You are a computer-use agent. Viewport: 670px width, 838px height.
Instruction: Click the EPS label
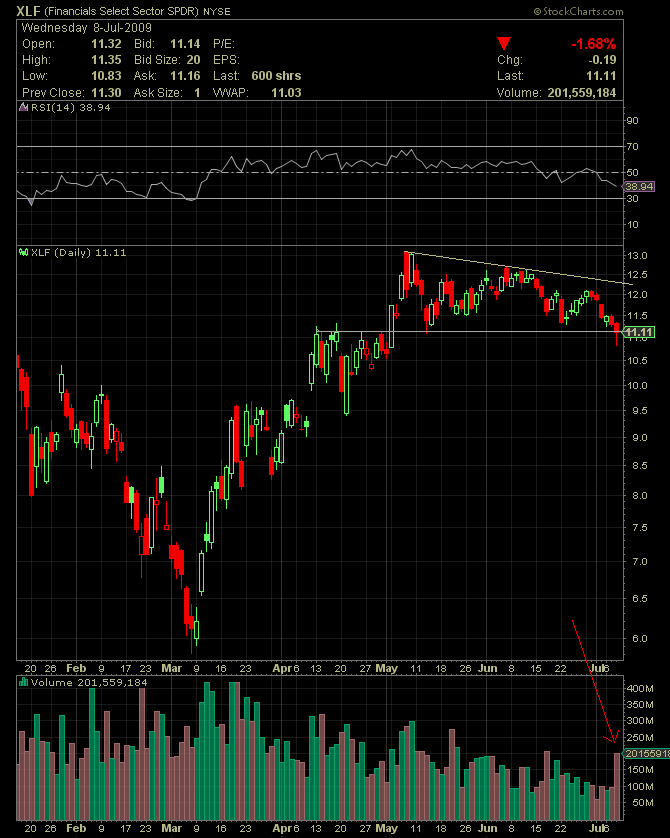(x=226, y=60)
